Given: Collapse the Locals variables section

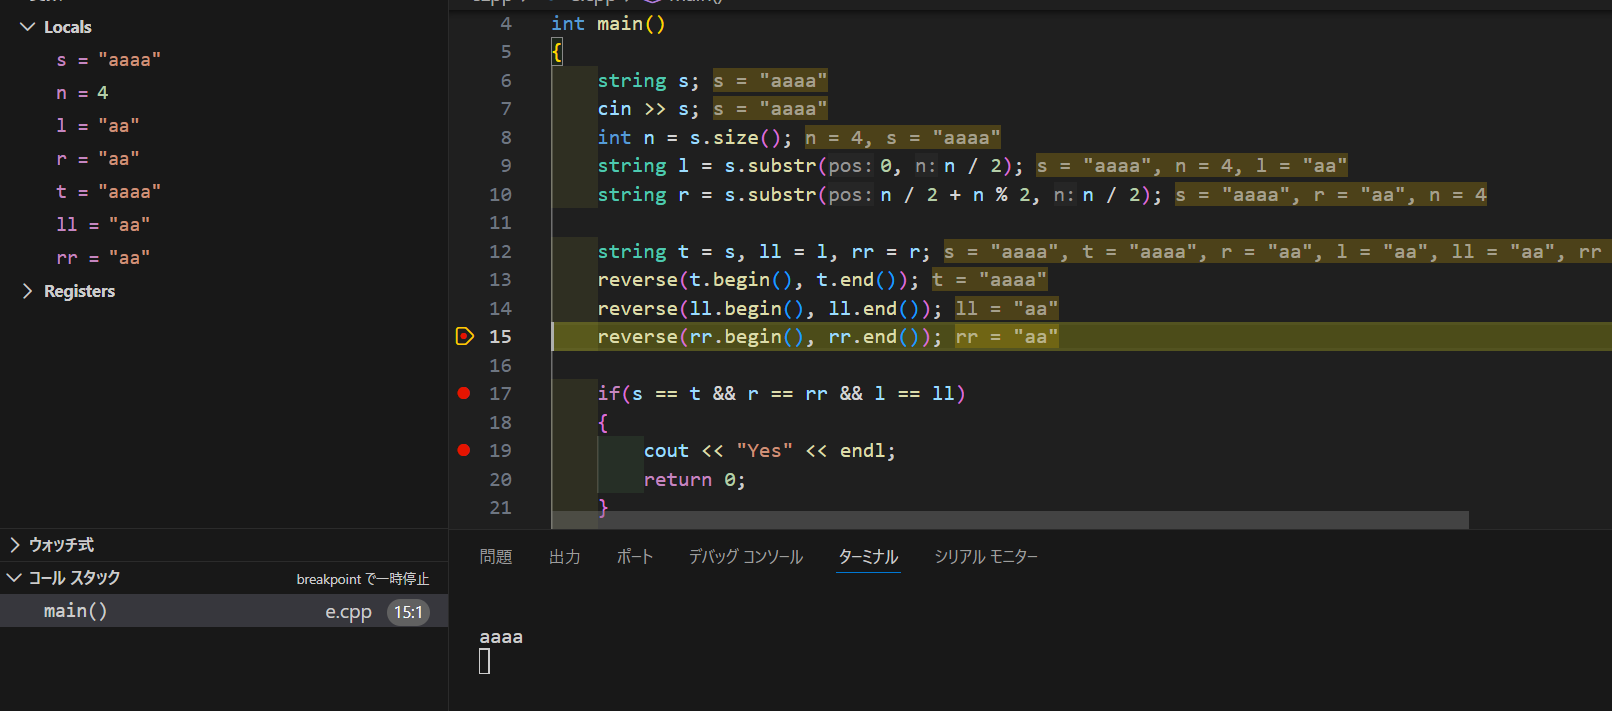Looking at the screenshot, I should pos(27,27).
